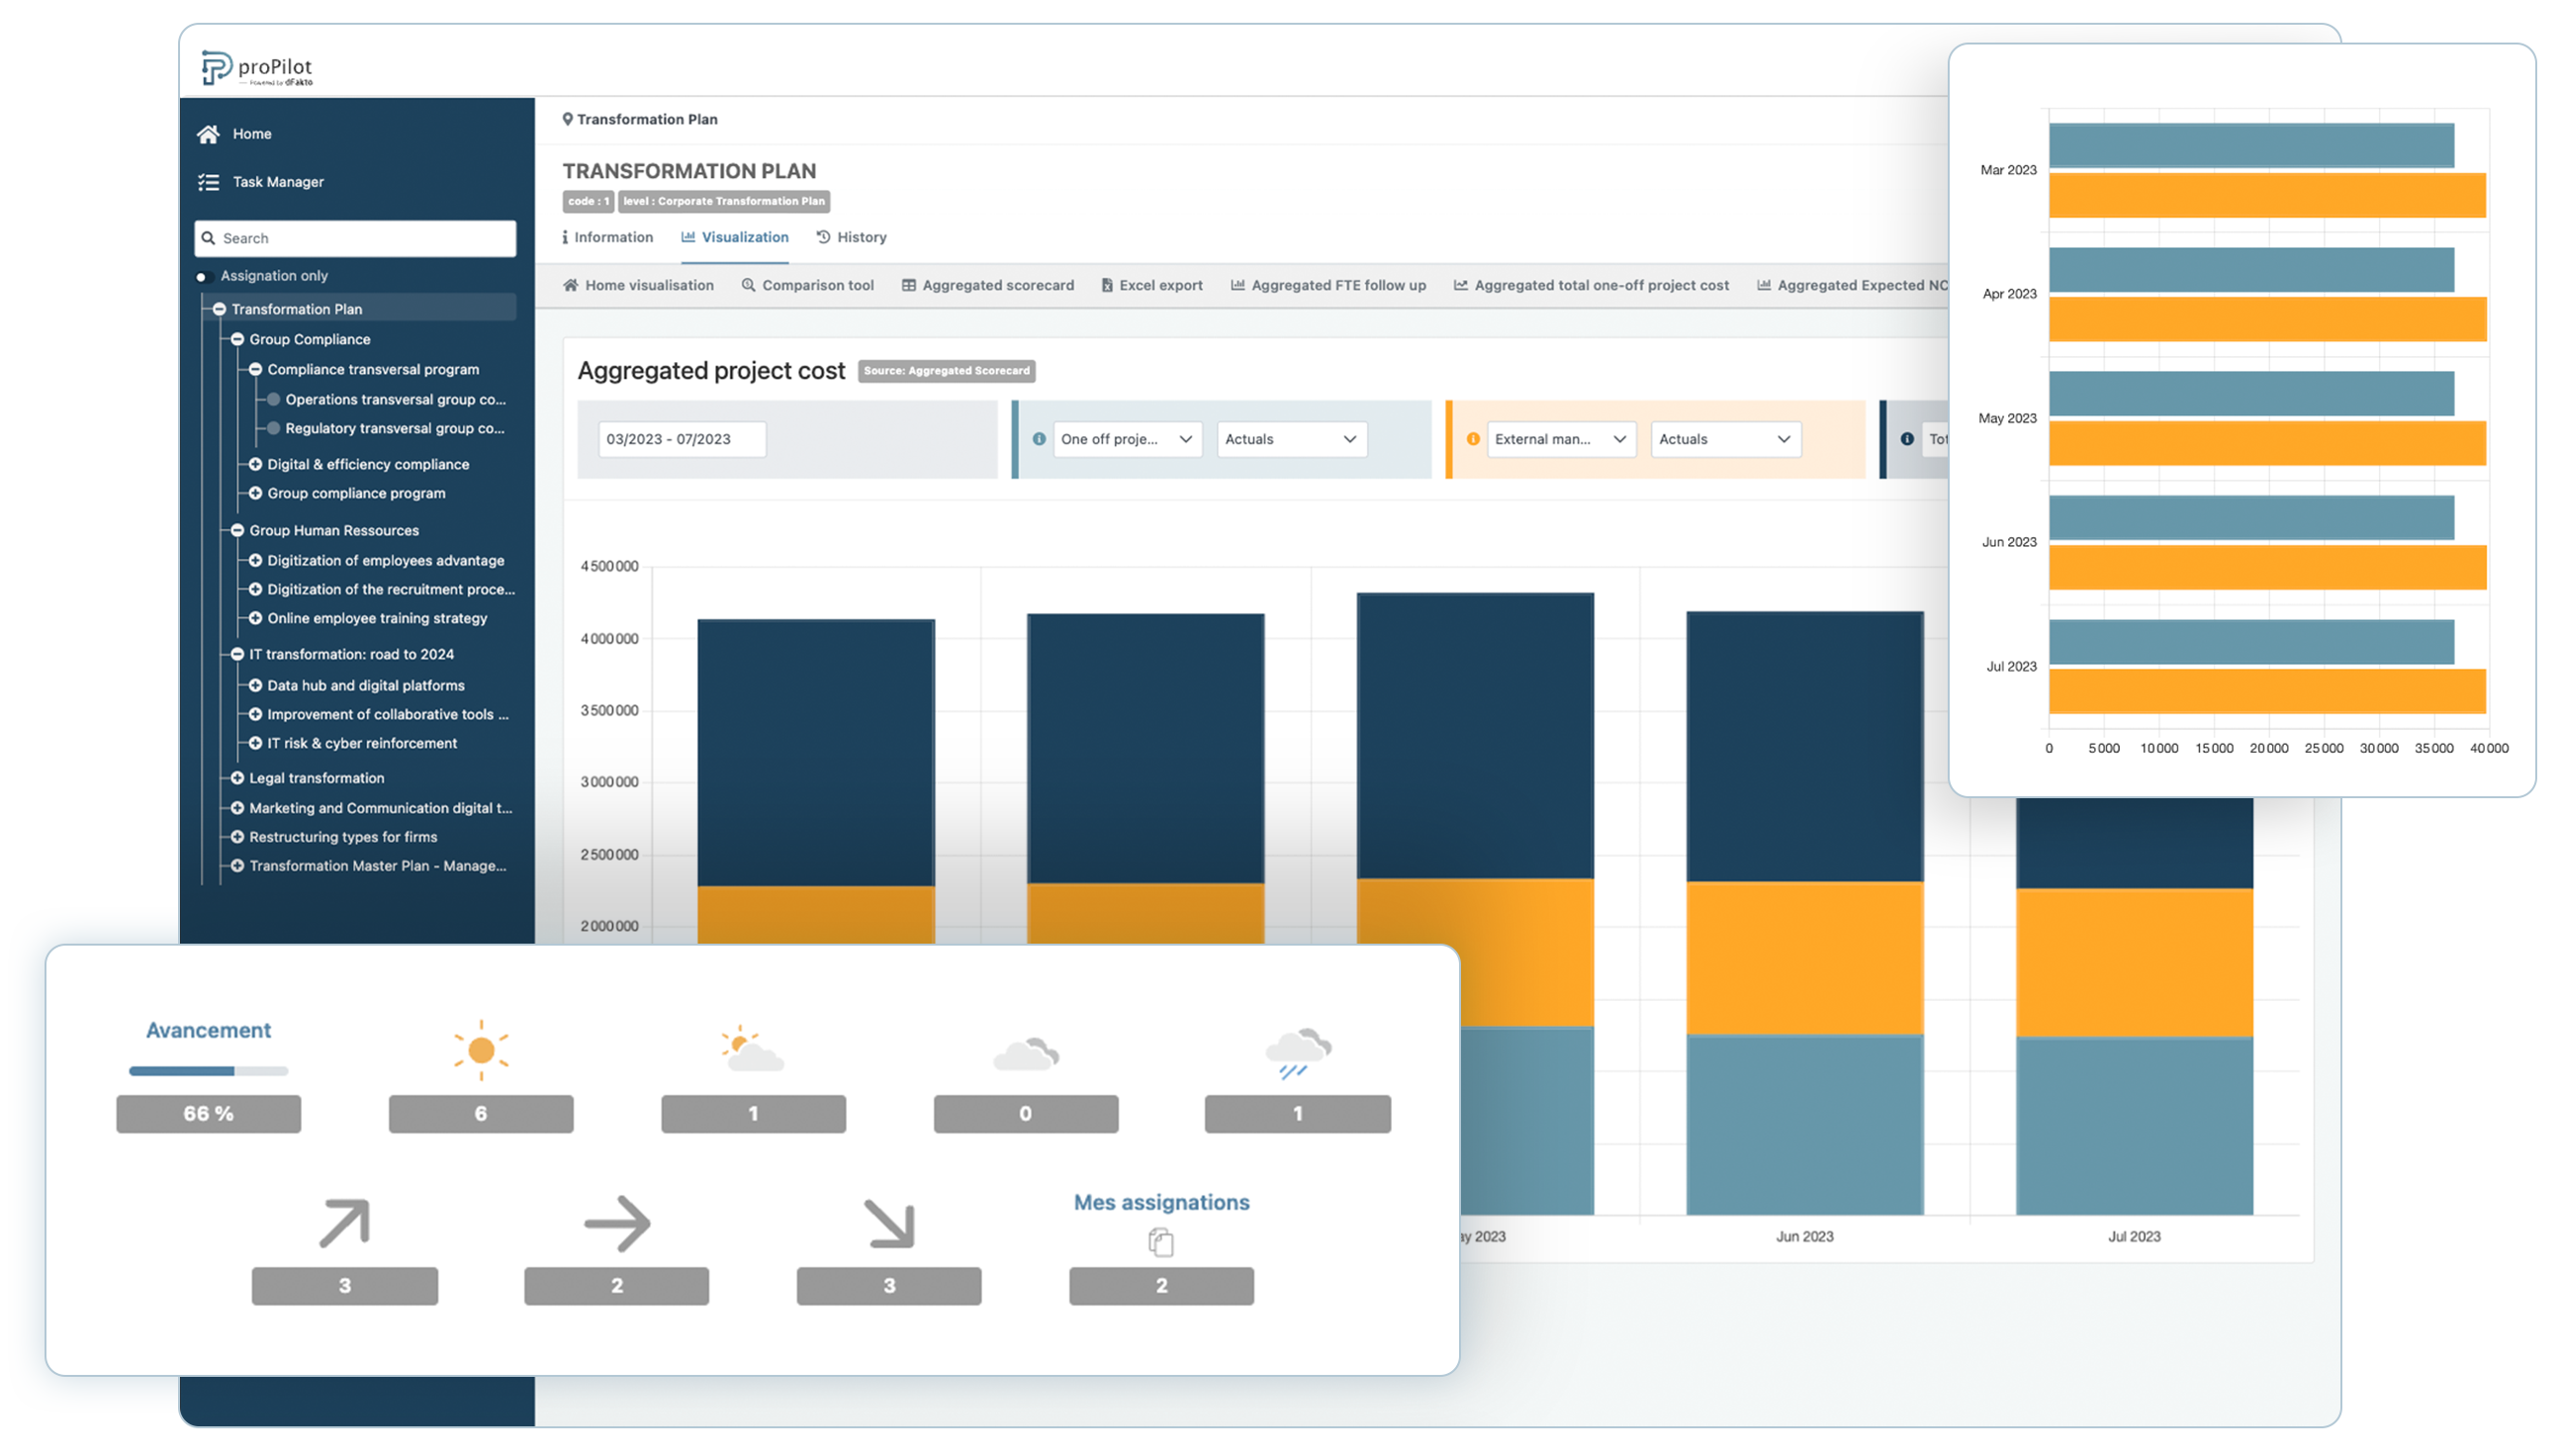Screen dimensions: 2561x1456
Task: Switch to the Information tab
Action: point(607,237)
